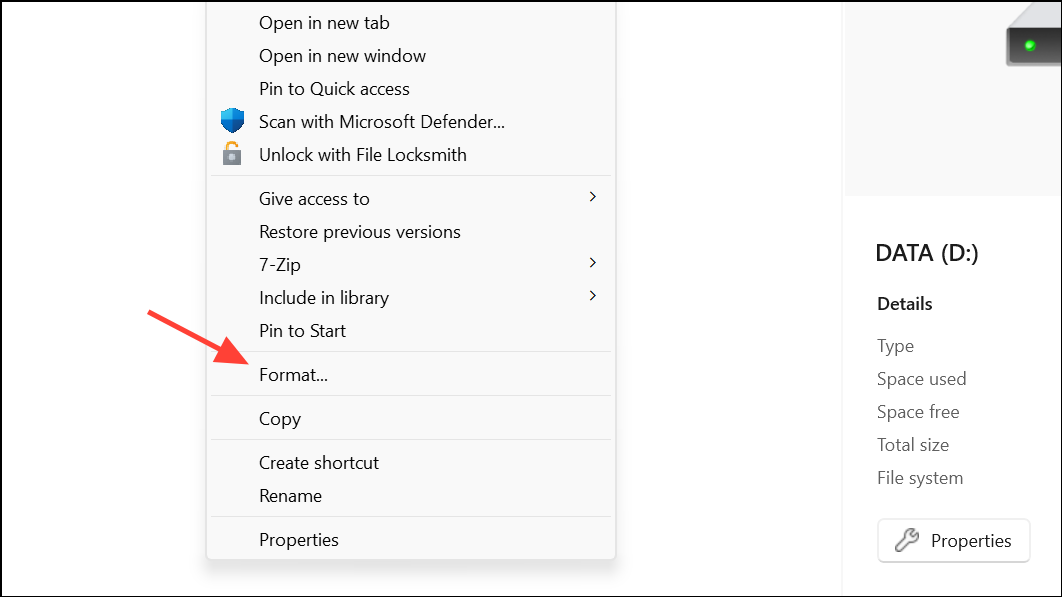Expand the 7-Zip submenu chevron

(593, 263)
